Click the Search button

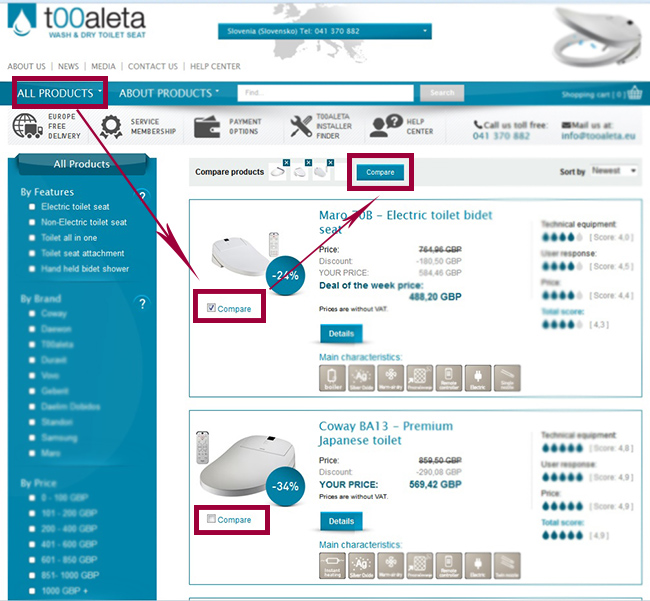pos(442,93)
